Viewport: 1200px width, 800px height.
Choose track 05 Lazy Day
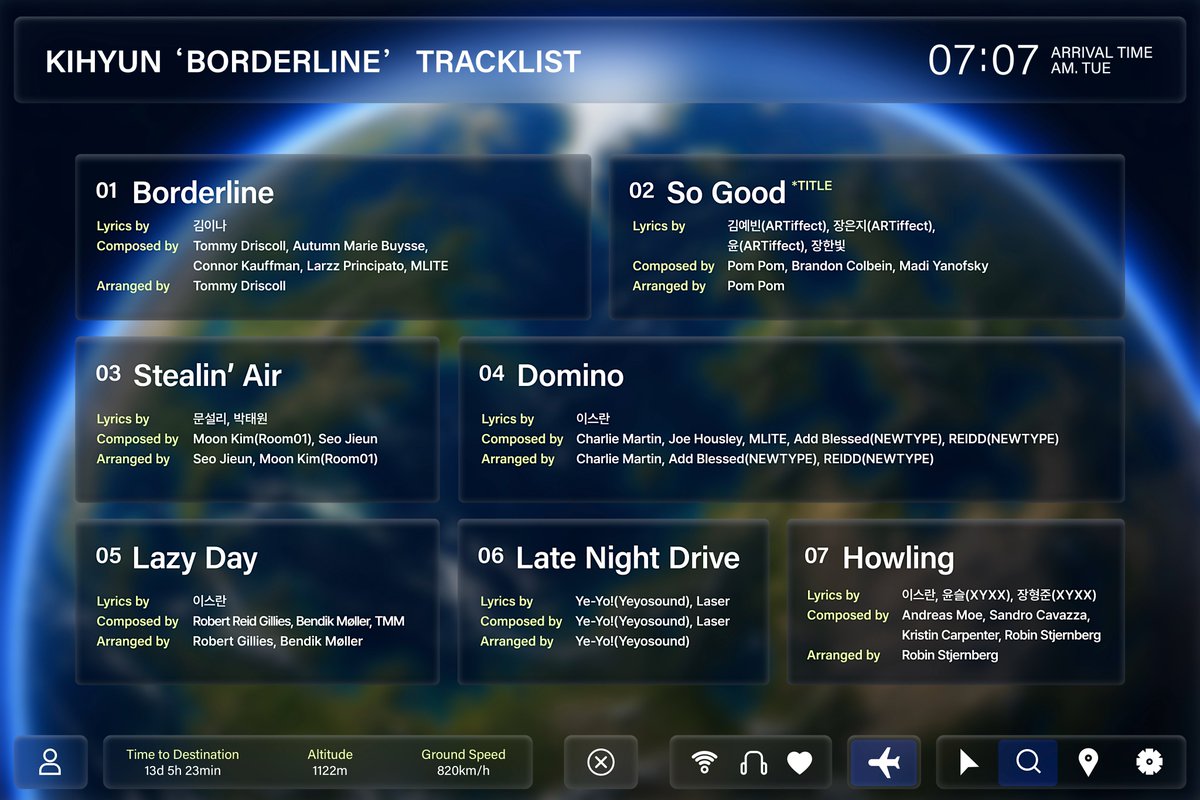click(x=195, y=558)
